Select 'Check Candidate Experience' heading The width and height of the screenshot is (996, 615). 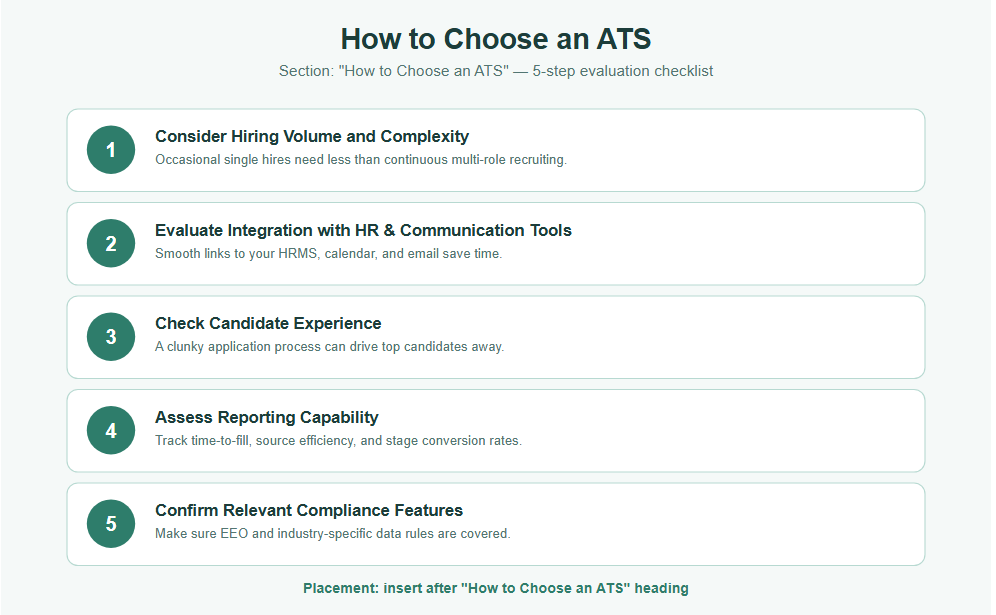[268, 323]
